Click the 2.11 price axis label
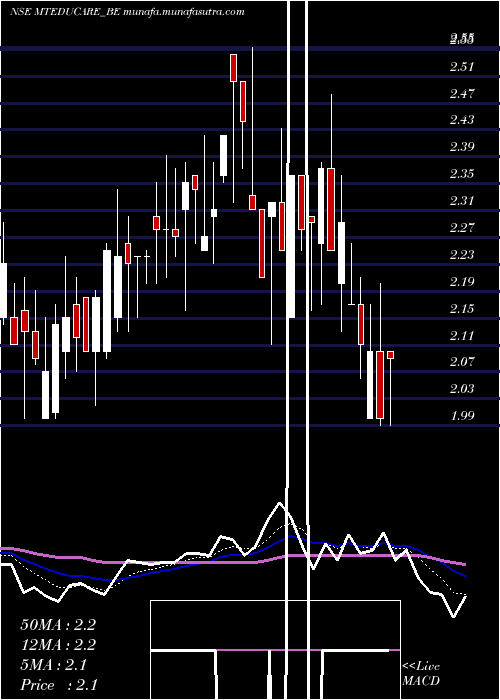 (x=462, y=336)
